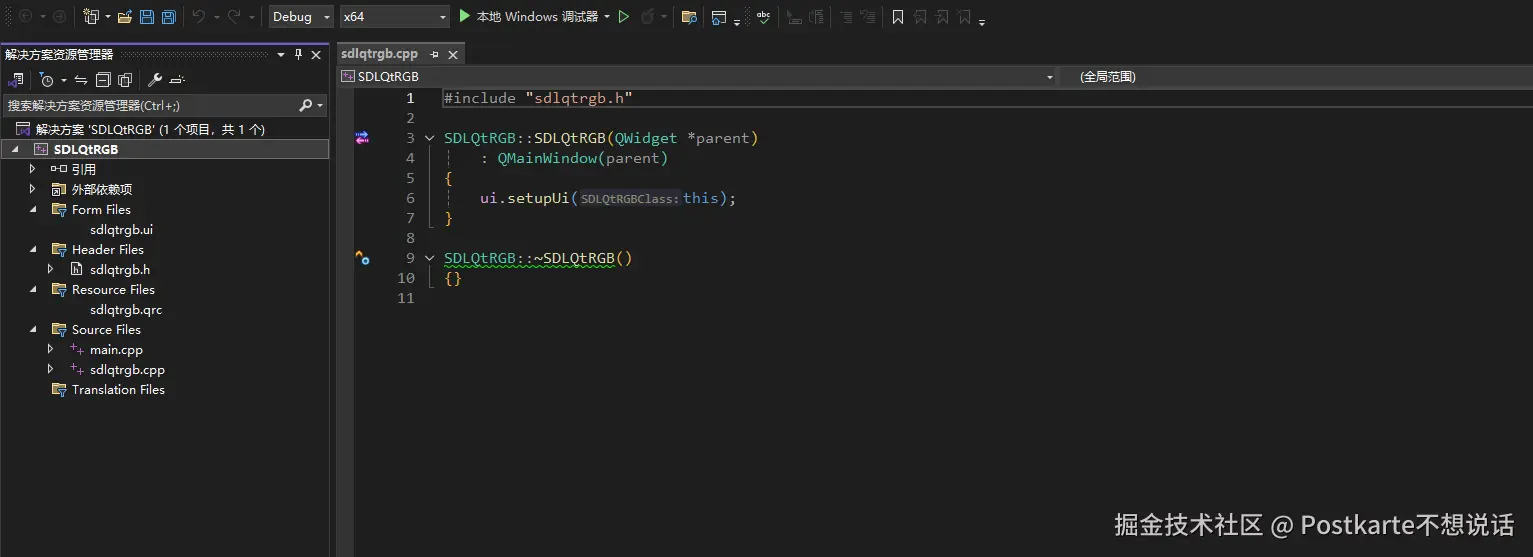Image resolution: width=1533 pixels, height=557 pixels.
Task: Collapse the SDLQtRGB project node
Action: click(14, 149)
